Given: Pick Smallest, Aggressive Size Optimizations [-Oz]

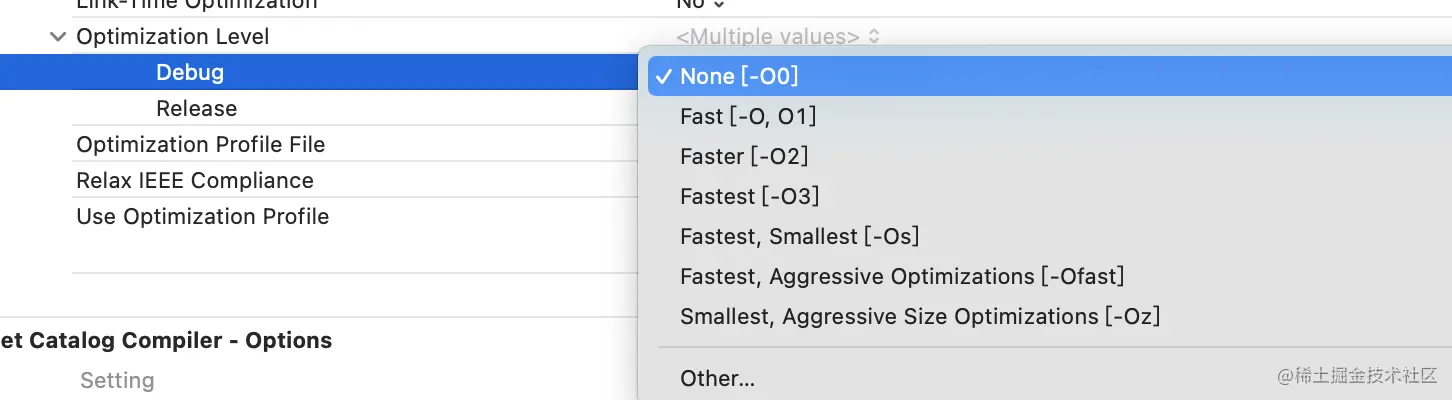Looking at the screenshot, I should (920, 317).
